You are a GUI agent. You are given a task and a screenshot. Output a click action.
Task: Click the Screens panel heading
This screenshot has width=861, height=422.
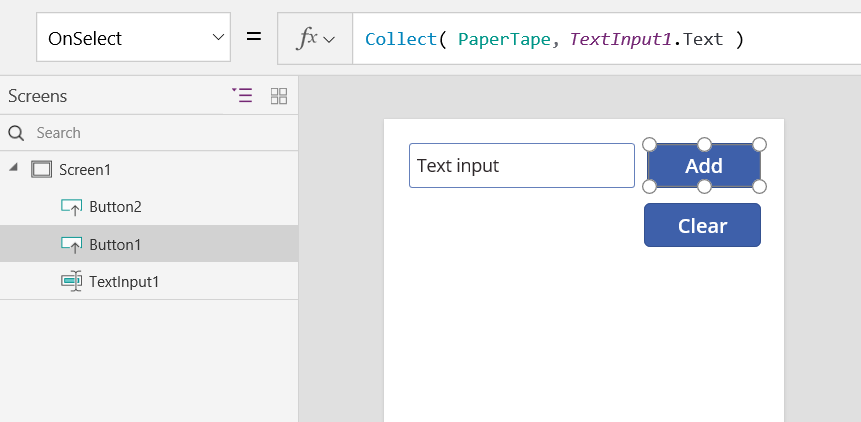[x=37, y=96]
